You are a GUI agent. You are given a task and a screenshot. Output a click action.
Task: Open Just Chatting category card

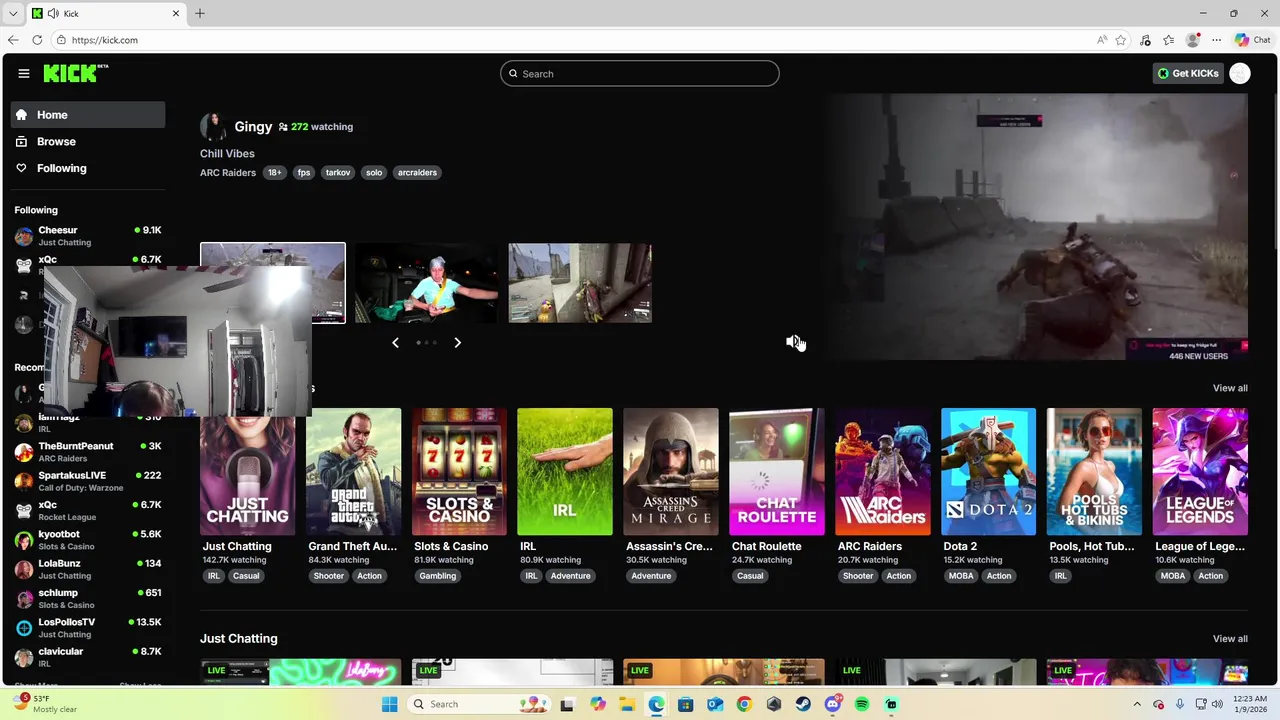247,472
